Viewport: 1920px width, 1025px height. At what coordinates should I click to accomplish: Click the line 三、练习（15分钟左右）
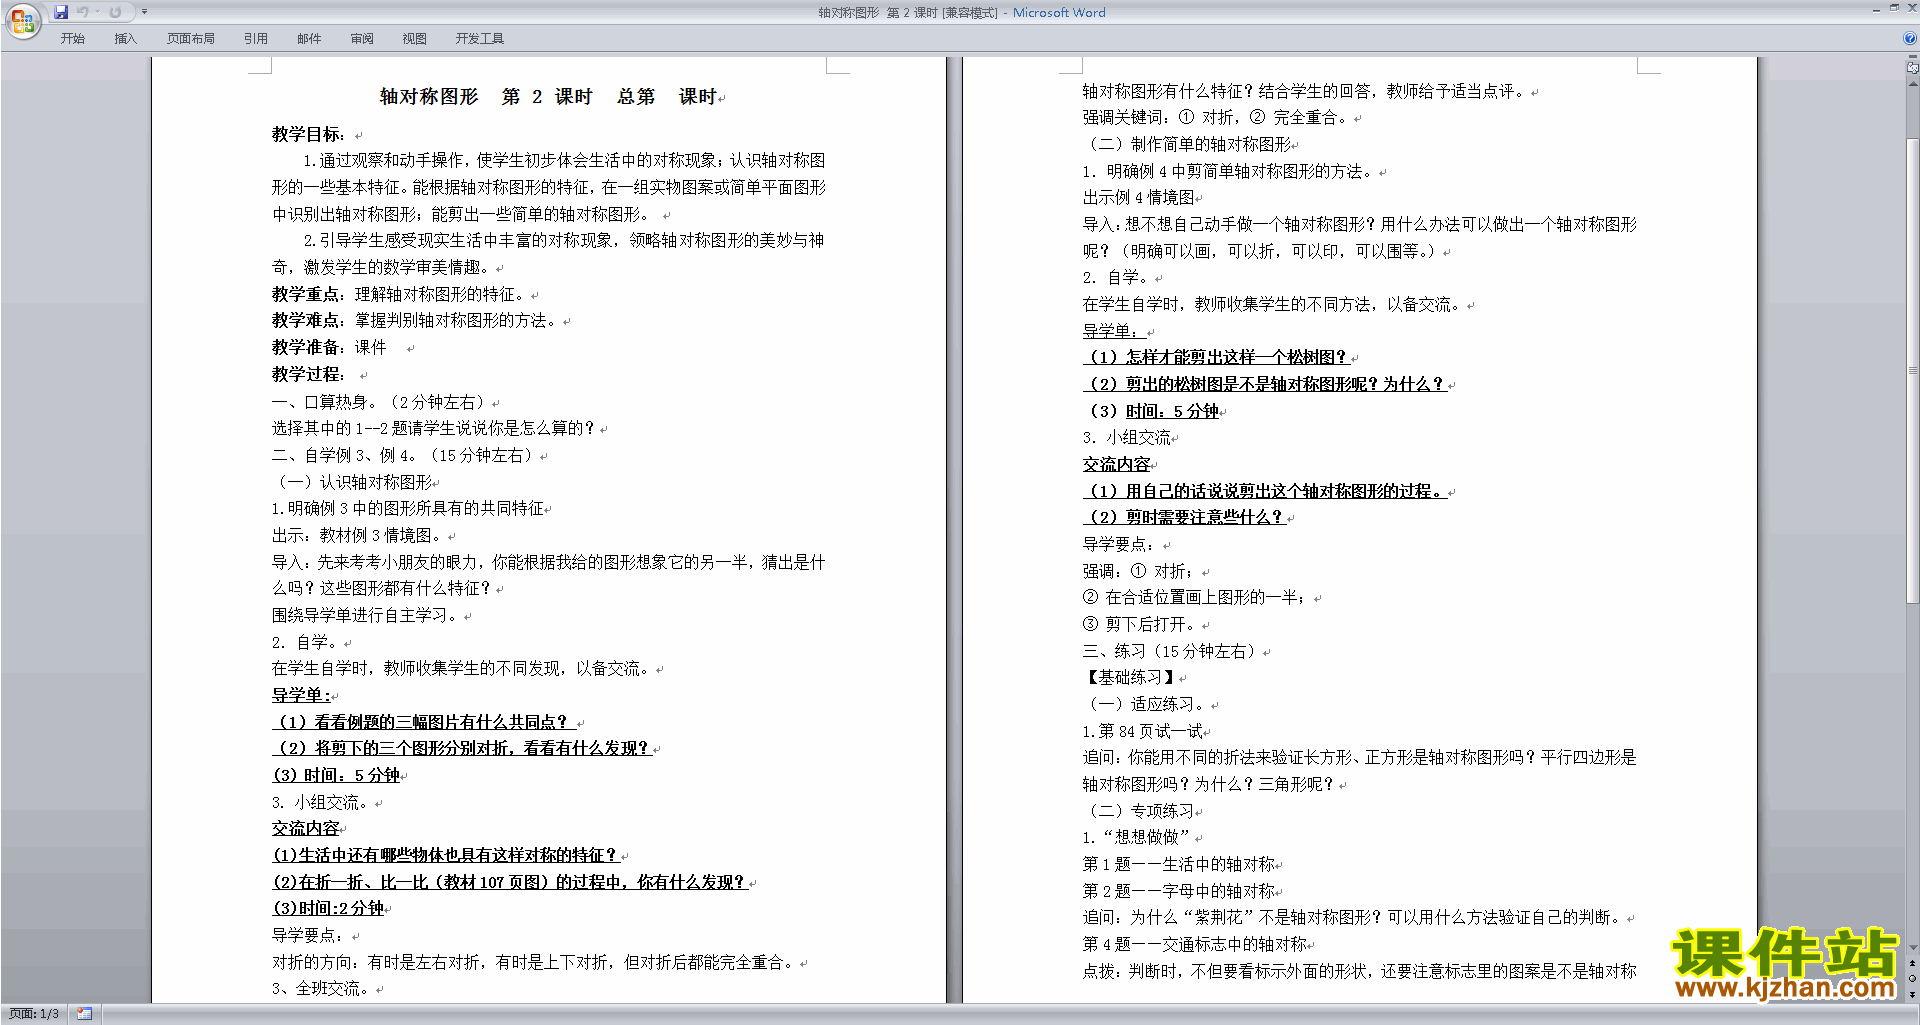[x=1172, y=651]
